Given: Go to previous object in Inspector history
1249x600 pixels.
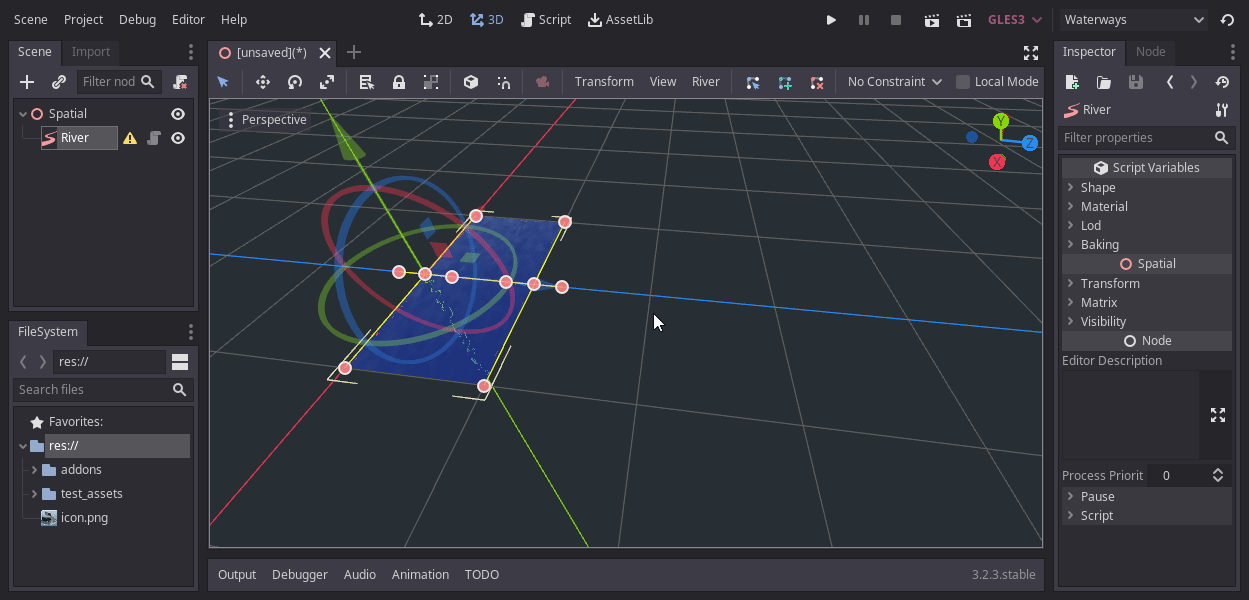Looking at the screenshot, I should coord(1170,82).
